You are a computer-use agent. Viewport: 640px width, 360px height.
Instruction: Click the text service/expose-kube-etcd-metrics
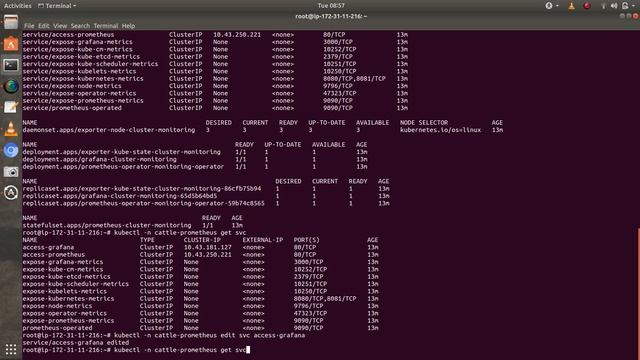coord(81,57)
